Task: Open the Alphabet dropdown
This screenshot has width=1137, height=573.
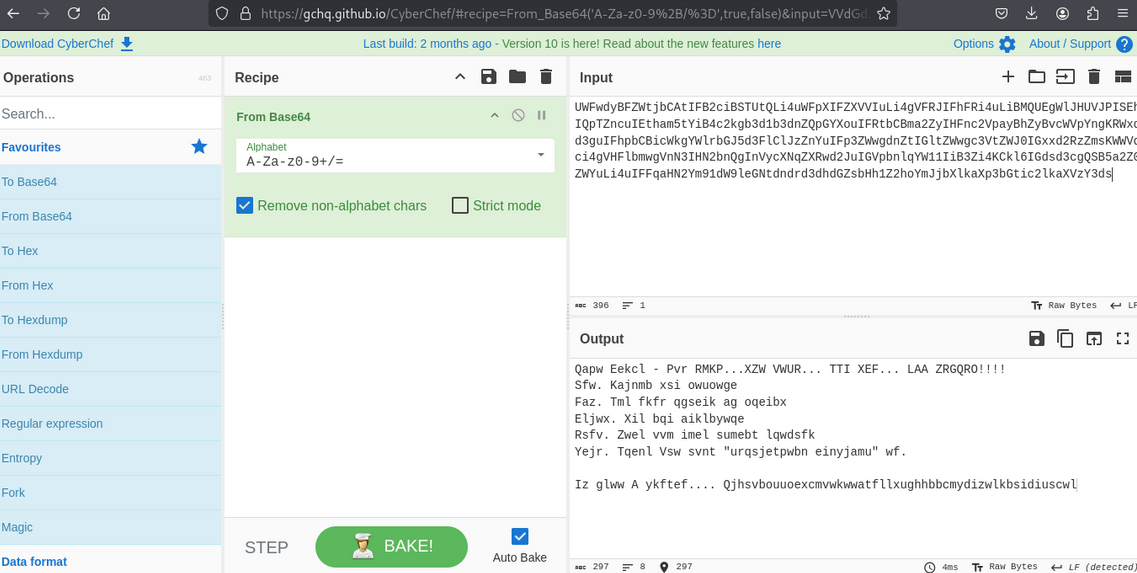Action: [541, 155]
